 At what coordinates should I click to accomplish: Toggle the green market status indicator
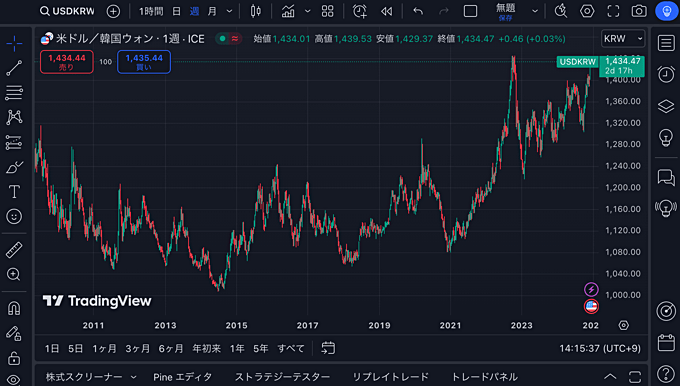click(x=222, y=39)
